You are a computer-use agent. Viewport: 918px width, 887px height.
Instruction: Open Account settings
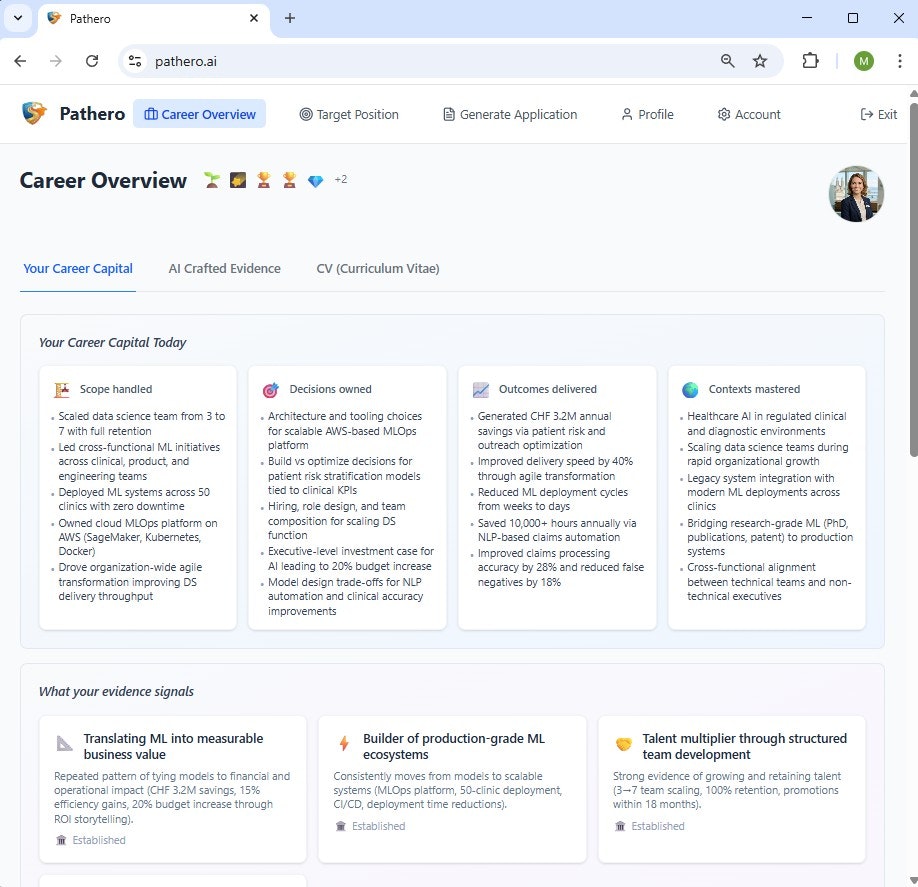point(749,114)
